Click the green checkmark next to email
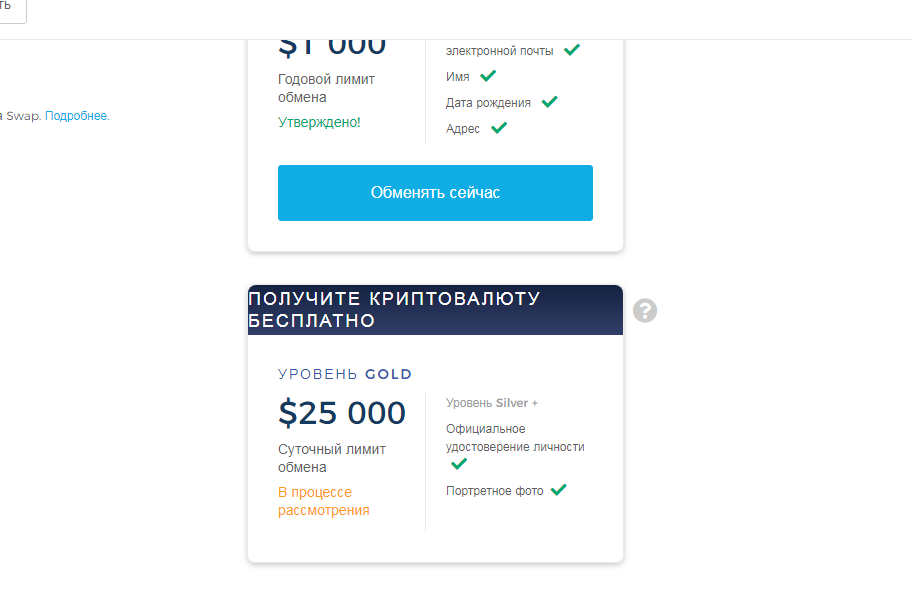The width and height of the screenshot is (913, 610). 572,49
